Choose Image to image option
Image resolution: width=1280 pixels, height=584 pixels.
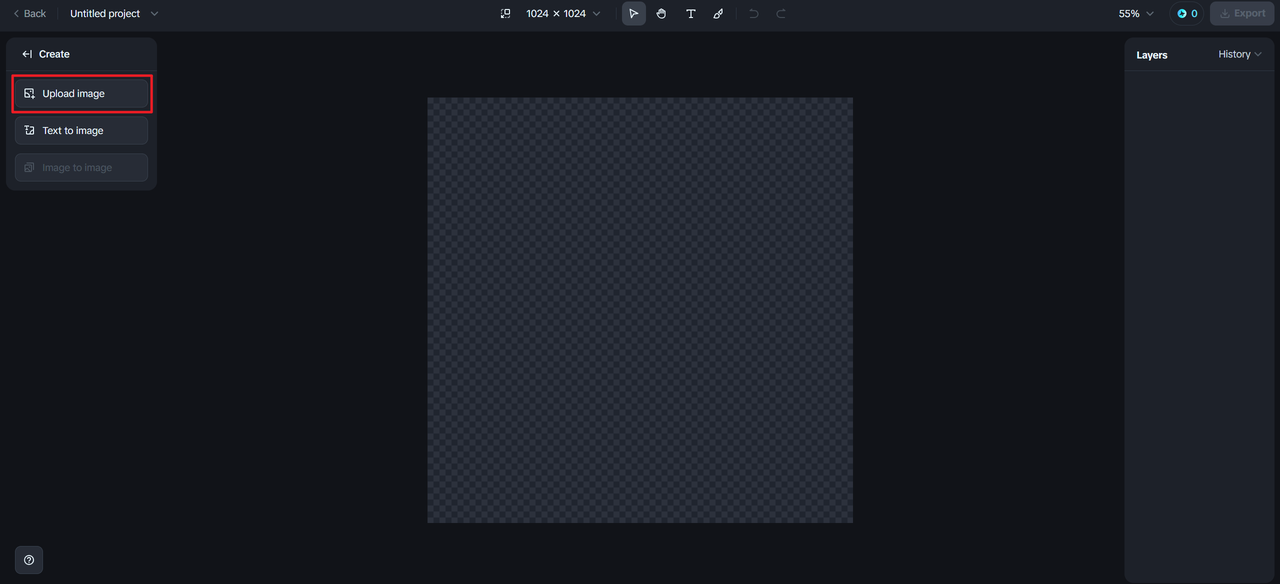pyautogui.click(x=81, y=167)
